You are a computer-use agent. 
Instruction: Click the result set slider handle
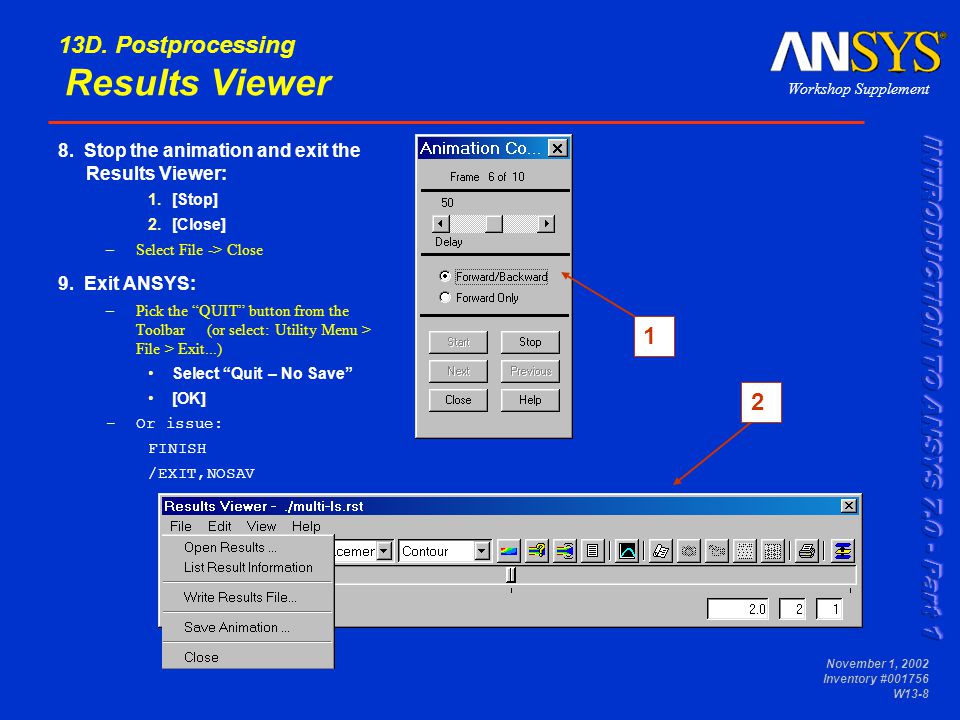coord(511,574)
